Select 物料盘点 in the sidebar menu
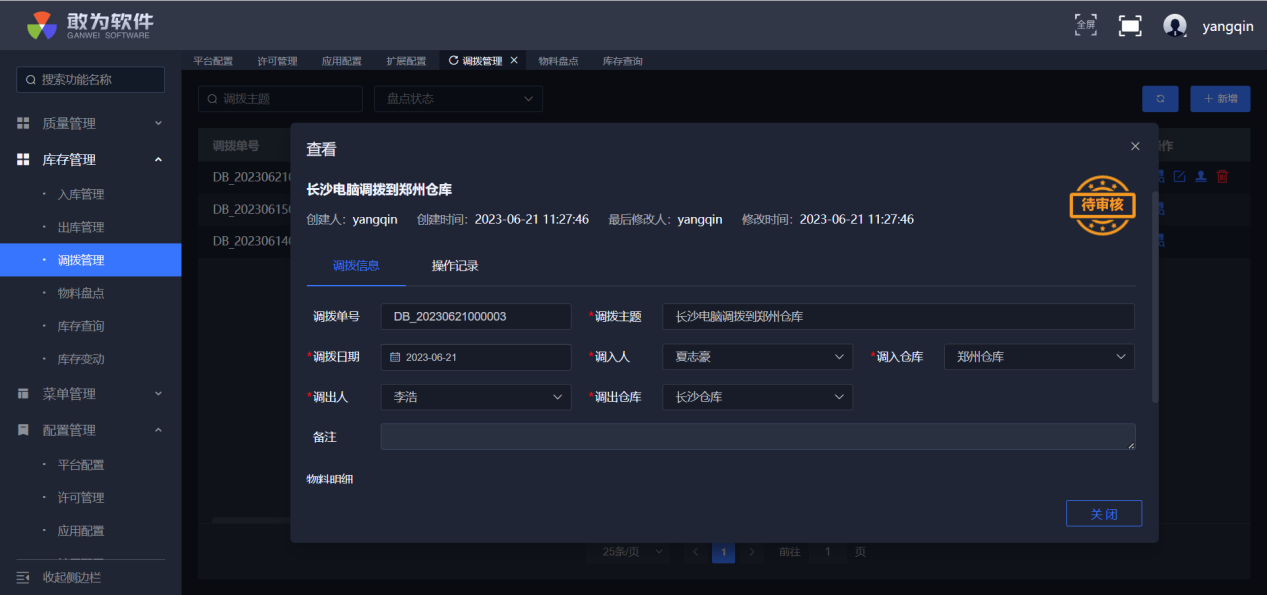This screenshot has width=1267, height=595. pos(81,293)
